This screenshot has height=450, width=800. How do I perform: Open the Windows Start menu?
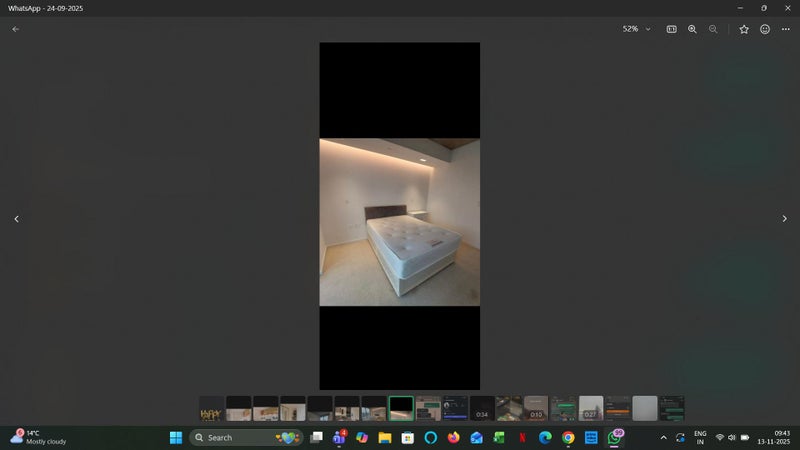tap(176, 437)
